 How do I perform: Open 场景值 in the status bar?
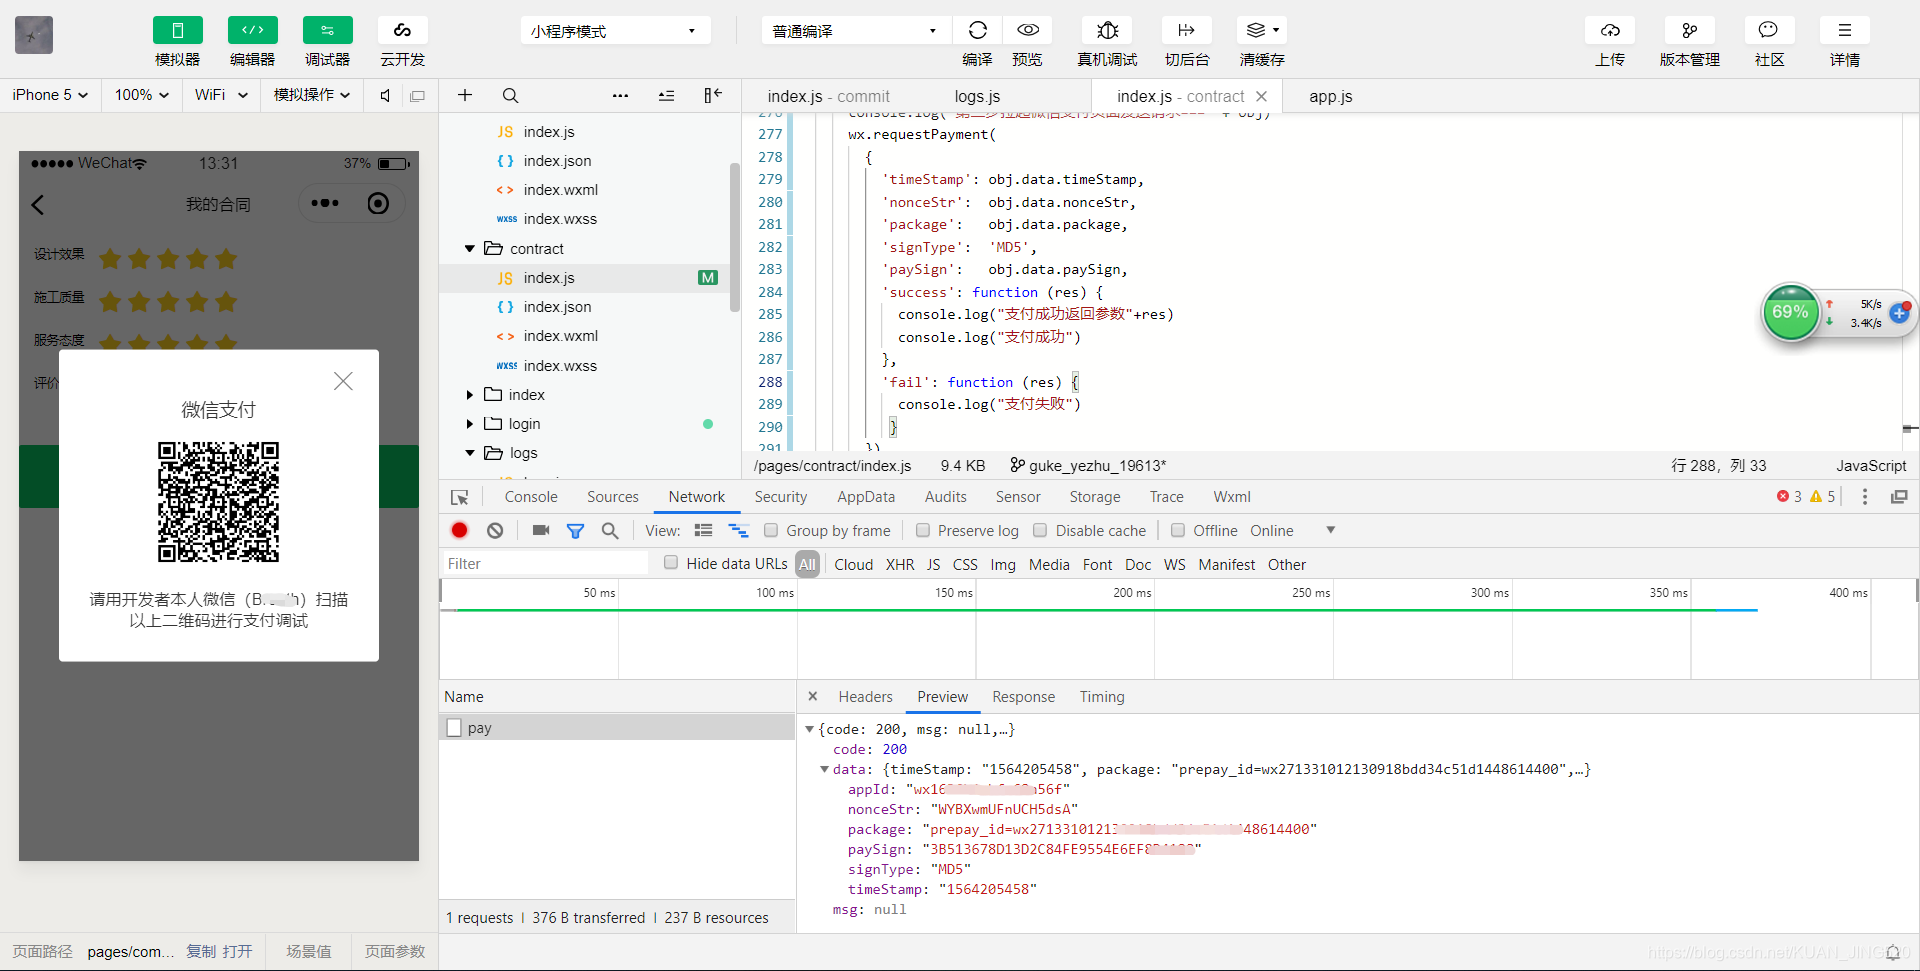pyautogui.click(x=309, y=951)
